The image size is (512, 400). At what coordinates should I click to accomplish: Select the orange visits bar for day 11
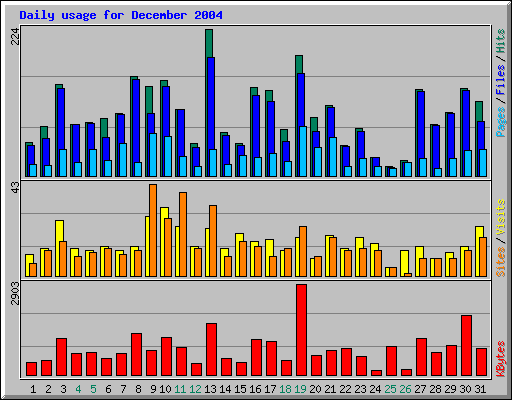[x=183, y=234]
